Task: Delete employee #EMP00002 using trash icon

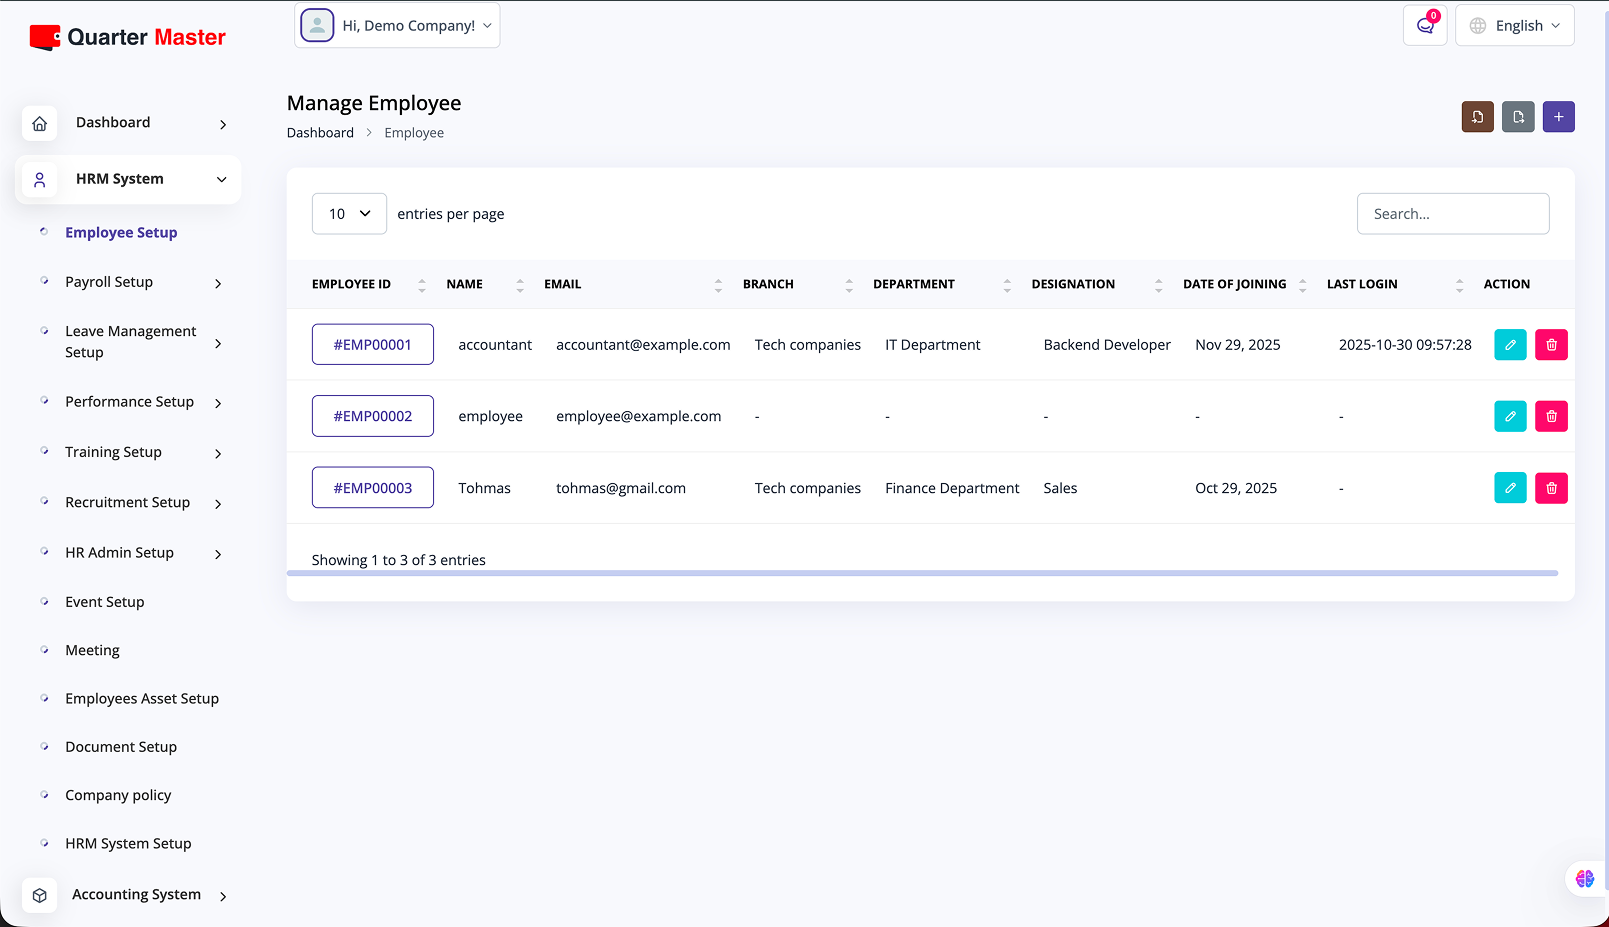Action: [1551, 416]
